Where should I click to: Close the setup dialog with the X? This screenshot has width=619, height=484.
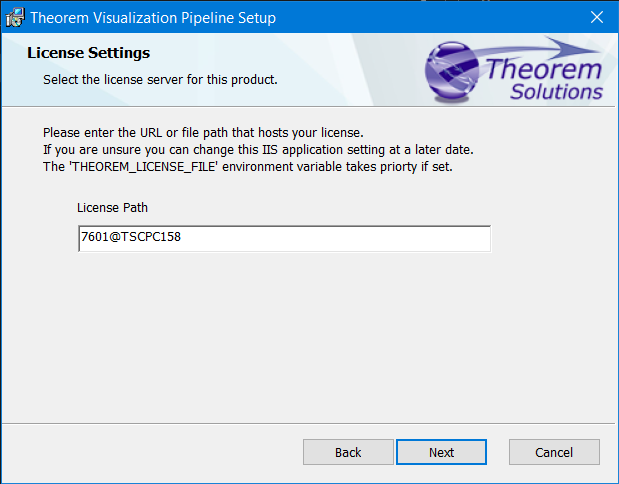point(597,17)
